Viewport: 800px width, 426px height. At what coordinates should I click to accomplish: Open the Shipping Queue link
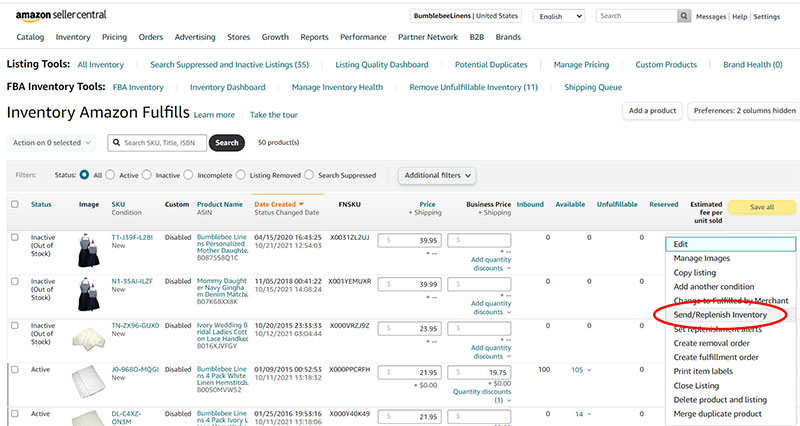tap(593, 87)
